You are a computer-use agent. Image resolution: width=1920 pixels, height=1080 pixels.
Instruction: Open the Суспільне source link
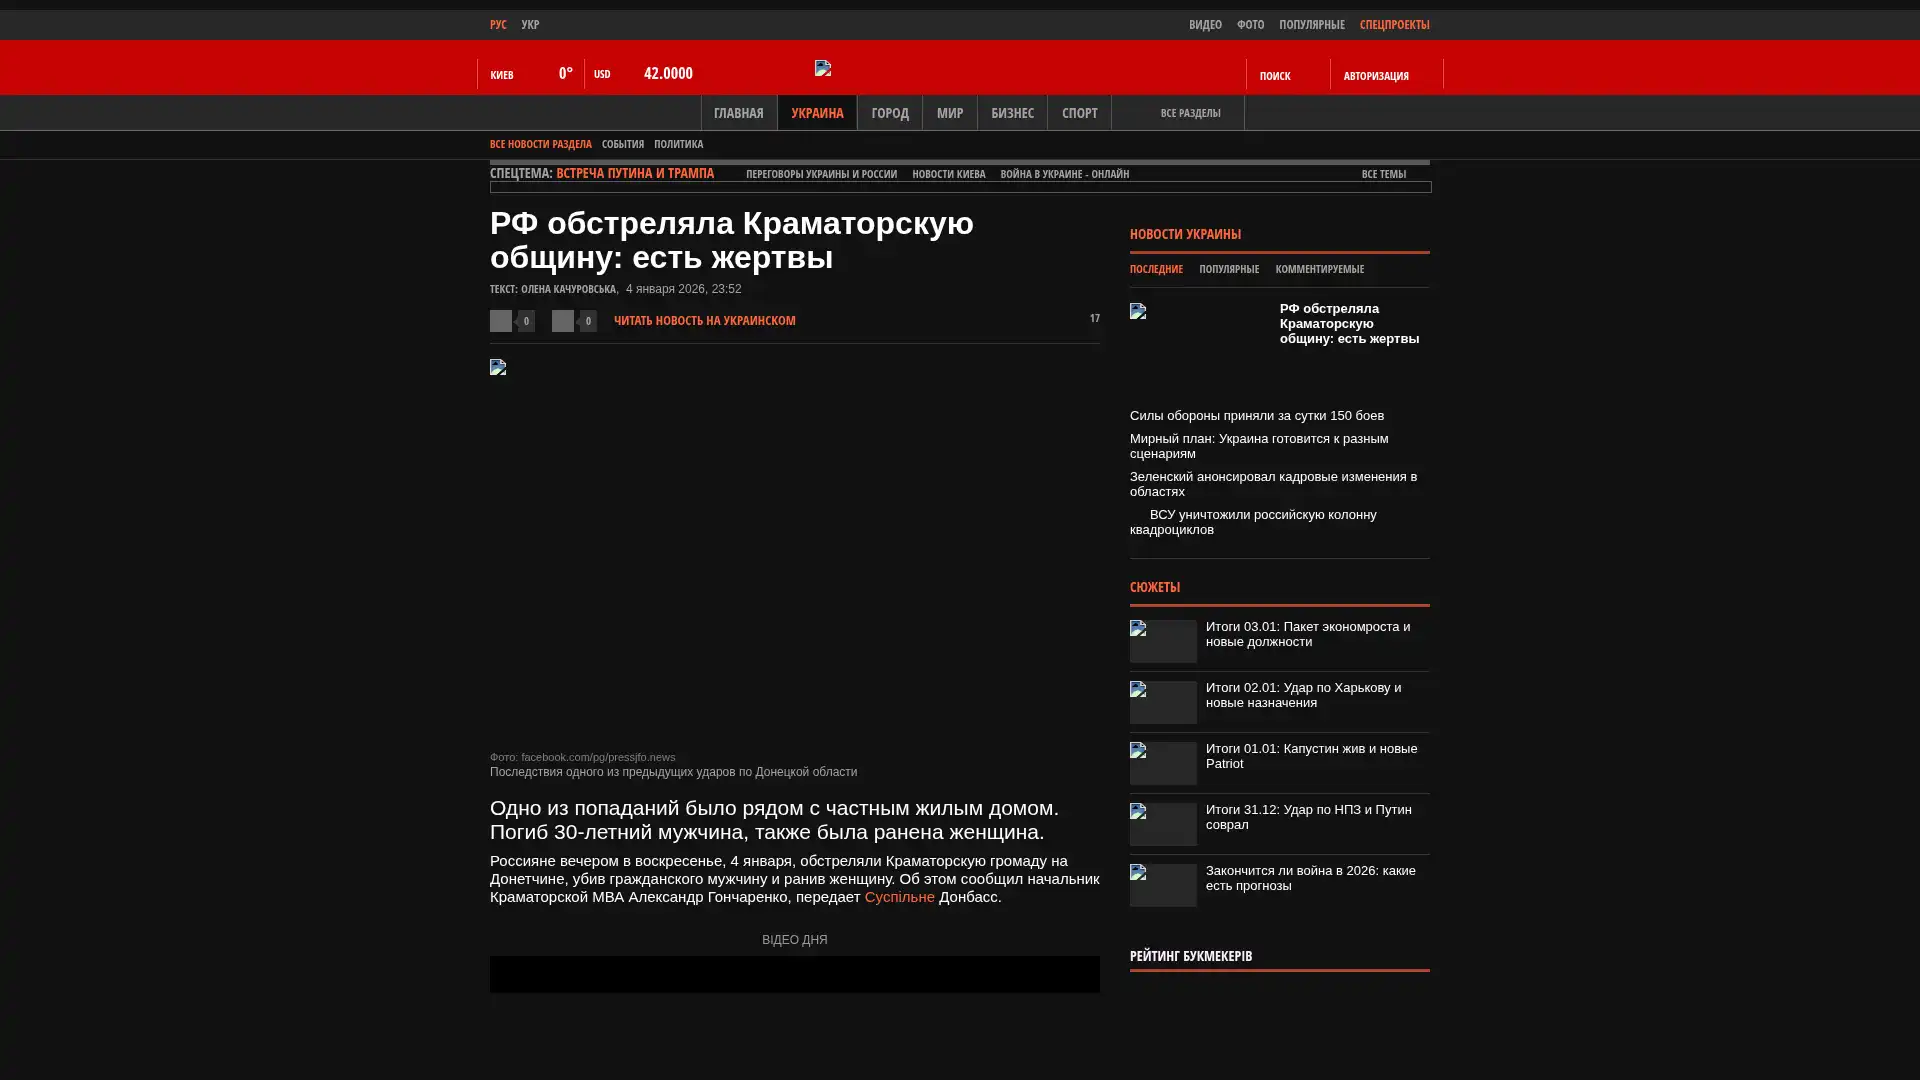[899, 897]
